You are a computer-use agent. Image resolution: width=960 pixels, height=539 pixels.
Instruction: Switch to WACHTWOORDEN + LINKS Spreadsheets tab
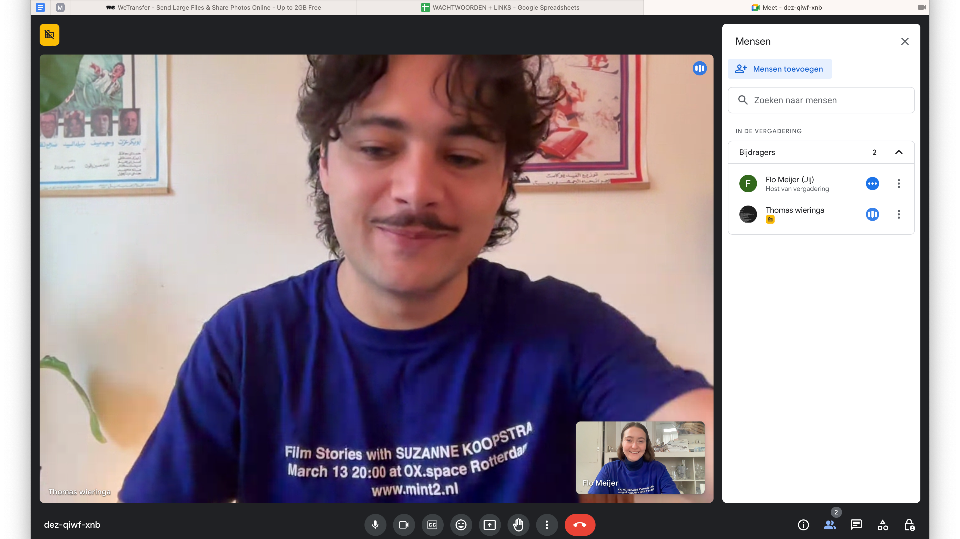click(500, 7)
